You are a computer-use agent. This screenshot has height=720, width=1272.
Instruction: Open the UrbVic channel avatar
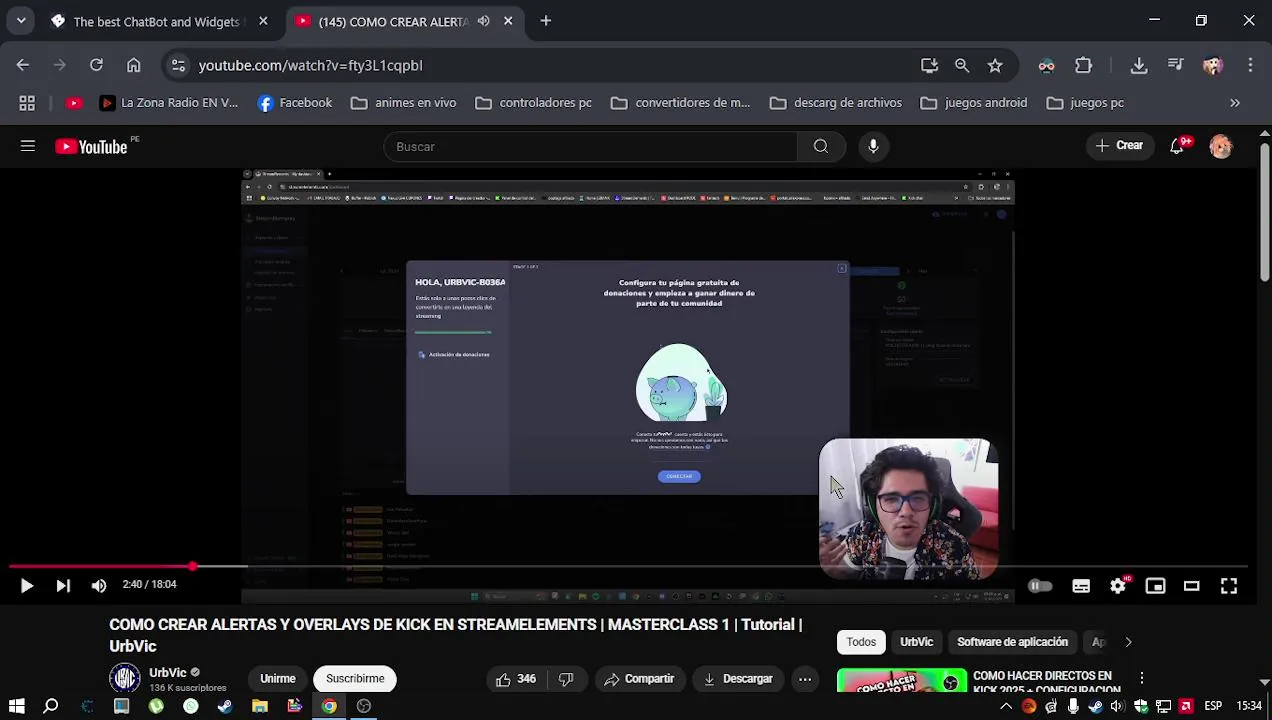pyautogui.click(x=125, y=678)
